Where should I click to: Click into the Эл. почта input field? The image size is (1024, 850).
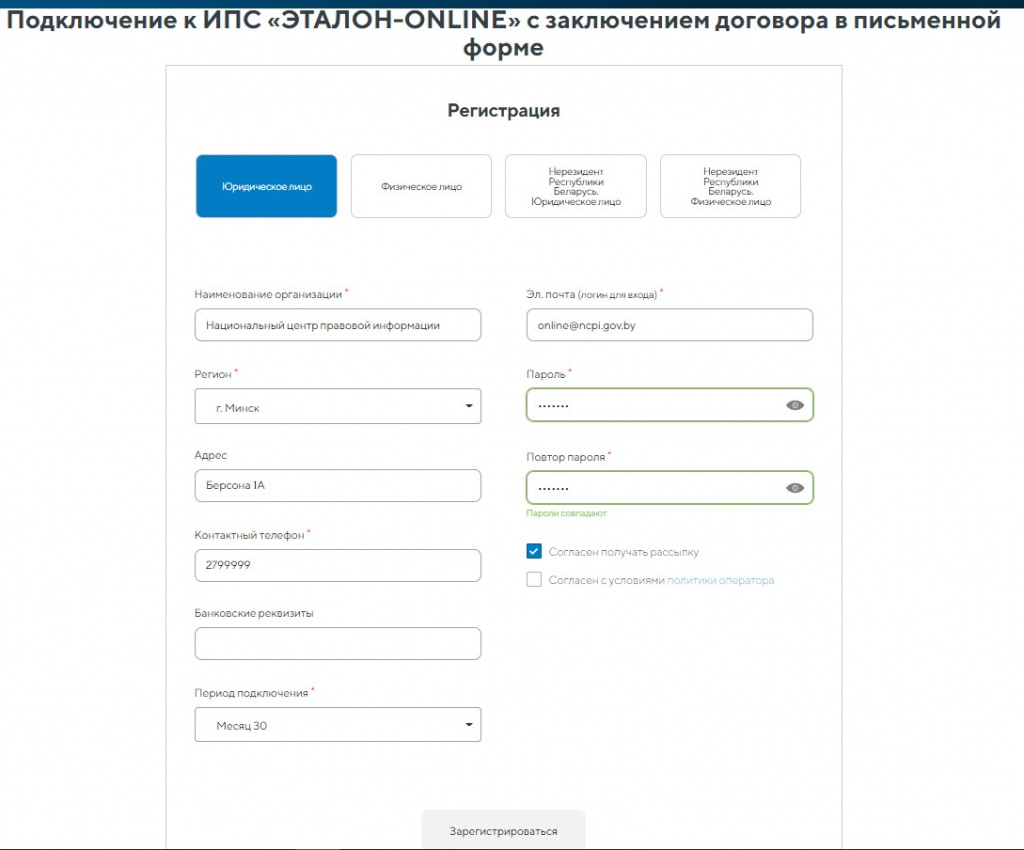[x=669, y=325]
